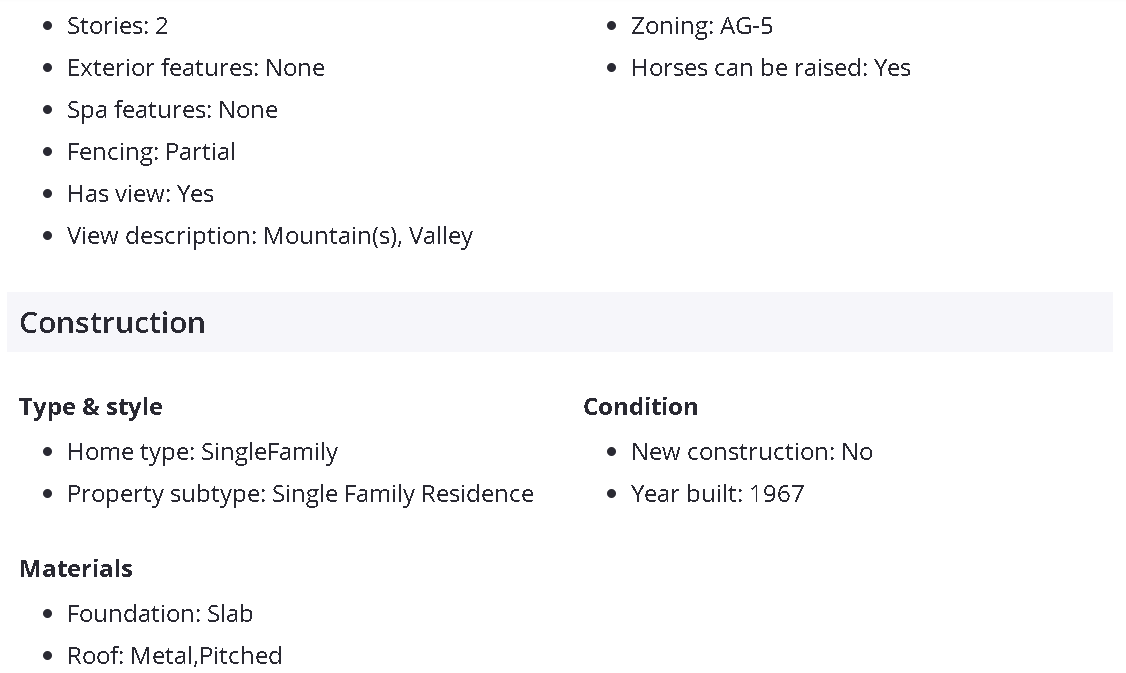Click the word Mountain(s) in view description

(x=331, y=236)
